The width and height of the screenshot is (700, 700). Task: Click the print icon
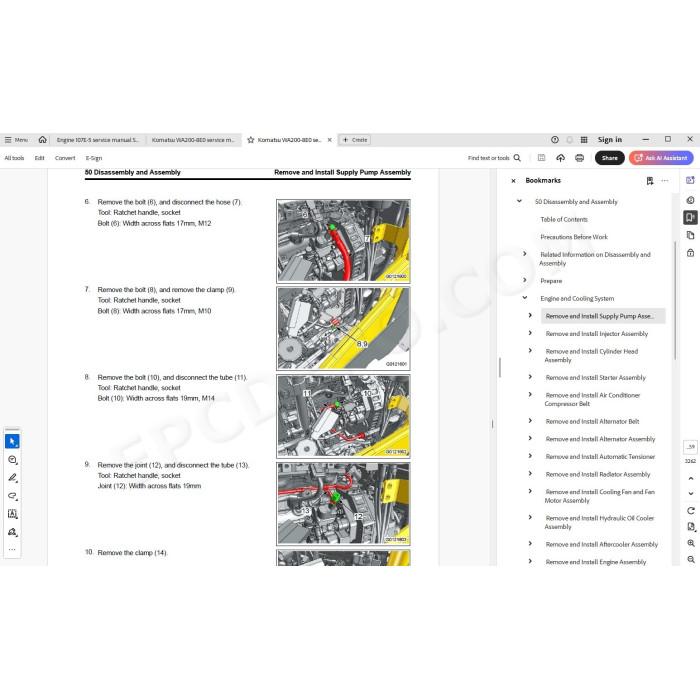(579, 158)
